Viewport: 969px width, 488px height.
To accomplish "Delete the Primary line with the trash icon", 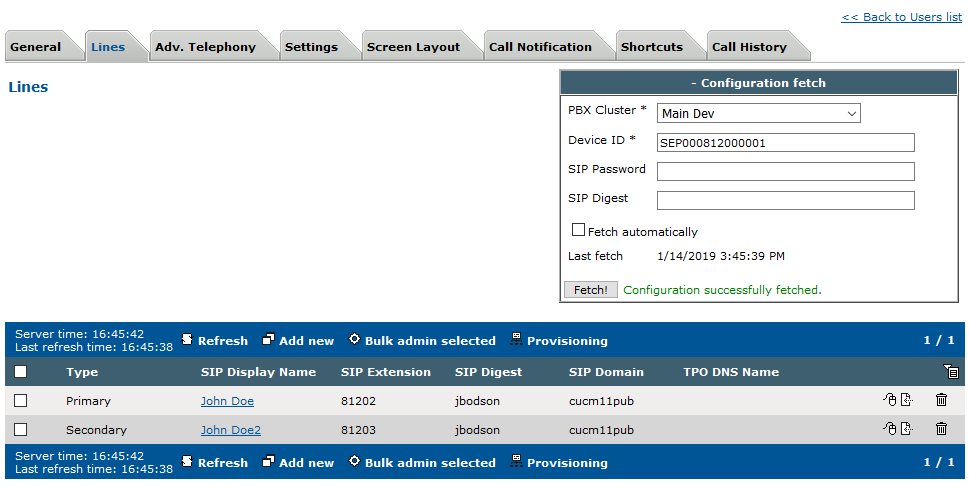I will 941,400.
